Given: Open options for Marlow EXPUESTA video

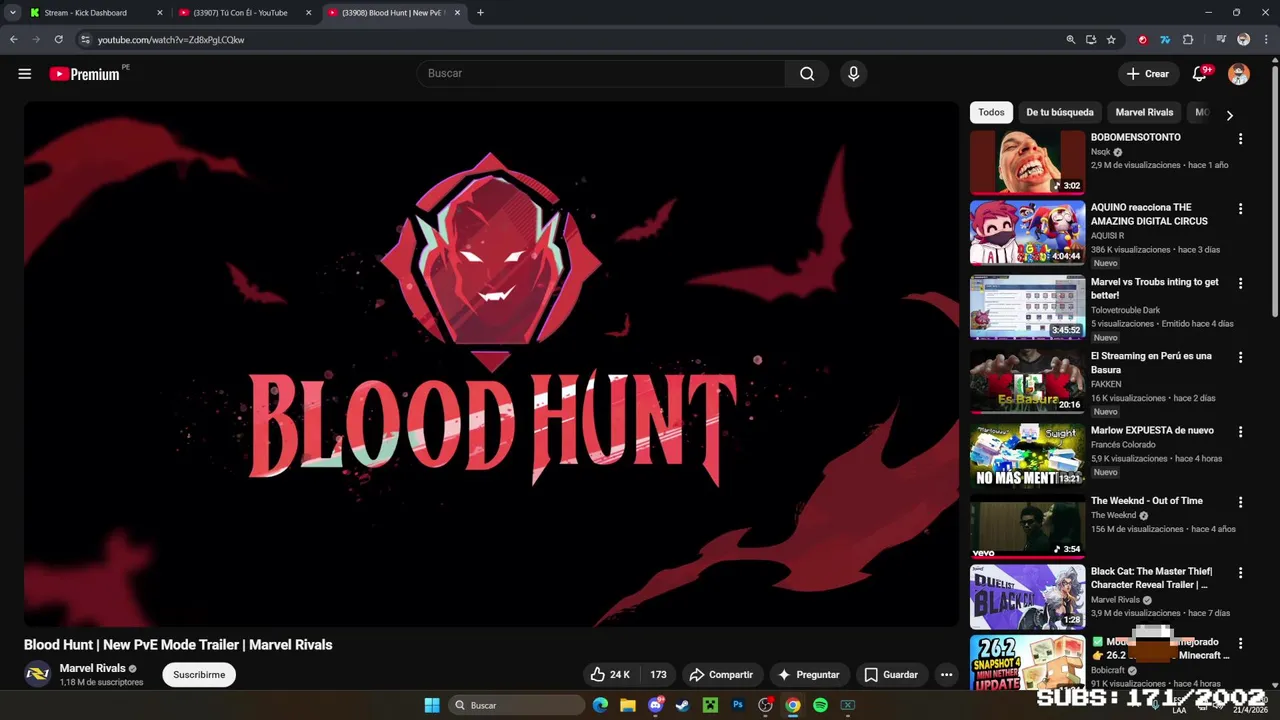Looking at the screenshot, I should click(1240, 432).
